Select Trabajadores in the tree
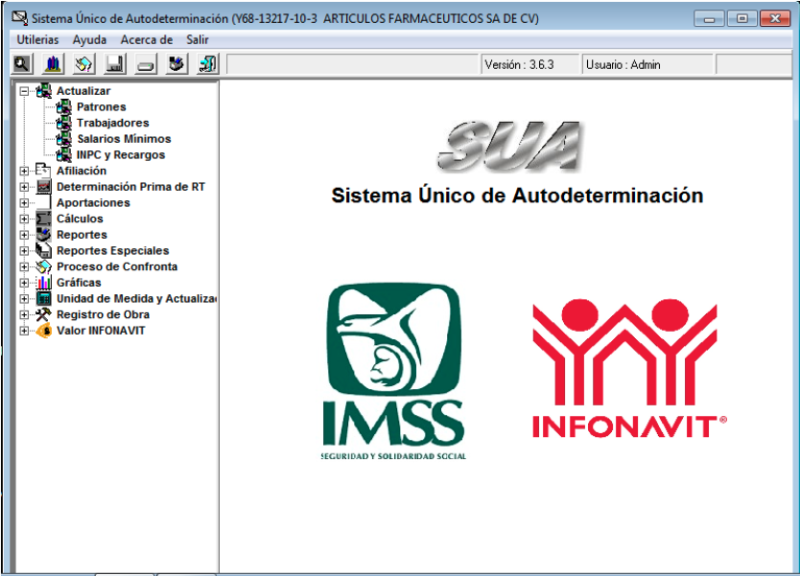This screenshot has width=800, height=576. point(113,123)
